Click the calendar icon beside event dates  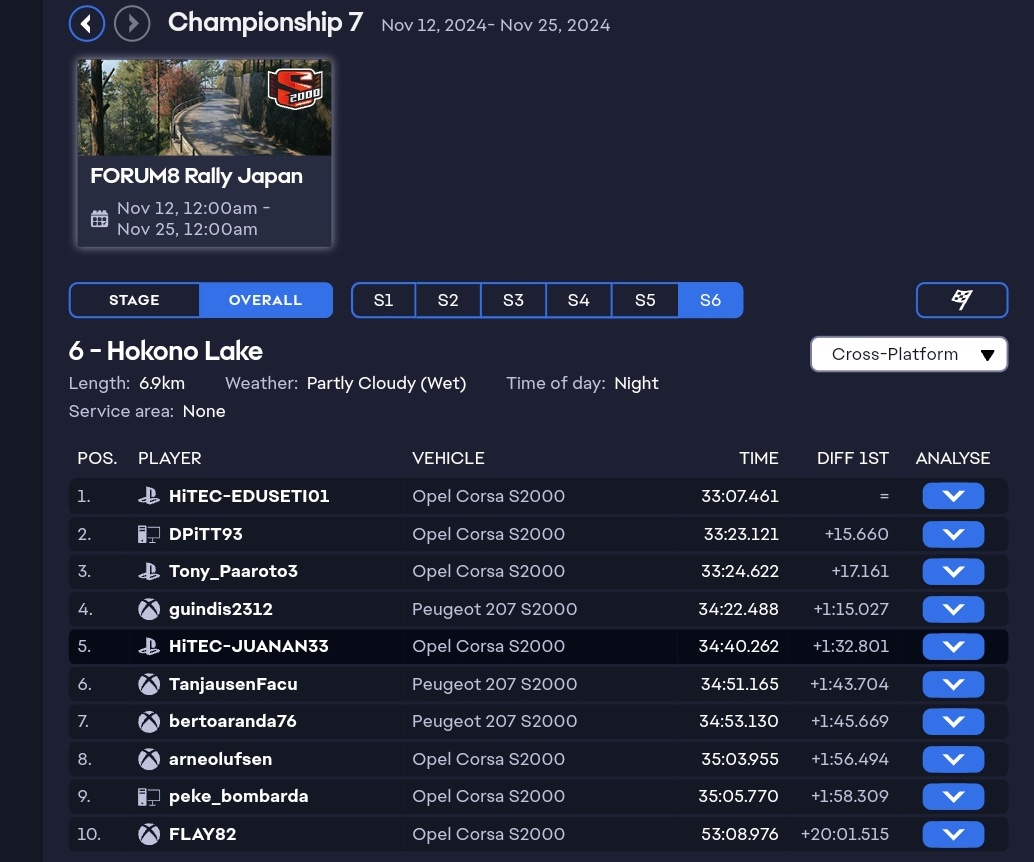click(x=100, y=218)
